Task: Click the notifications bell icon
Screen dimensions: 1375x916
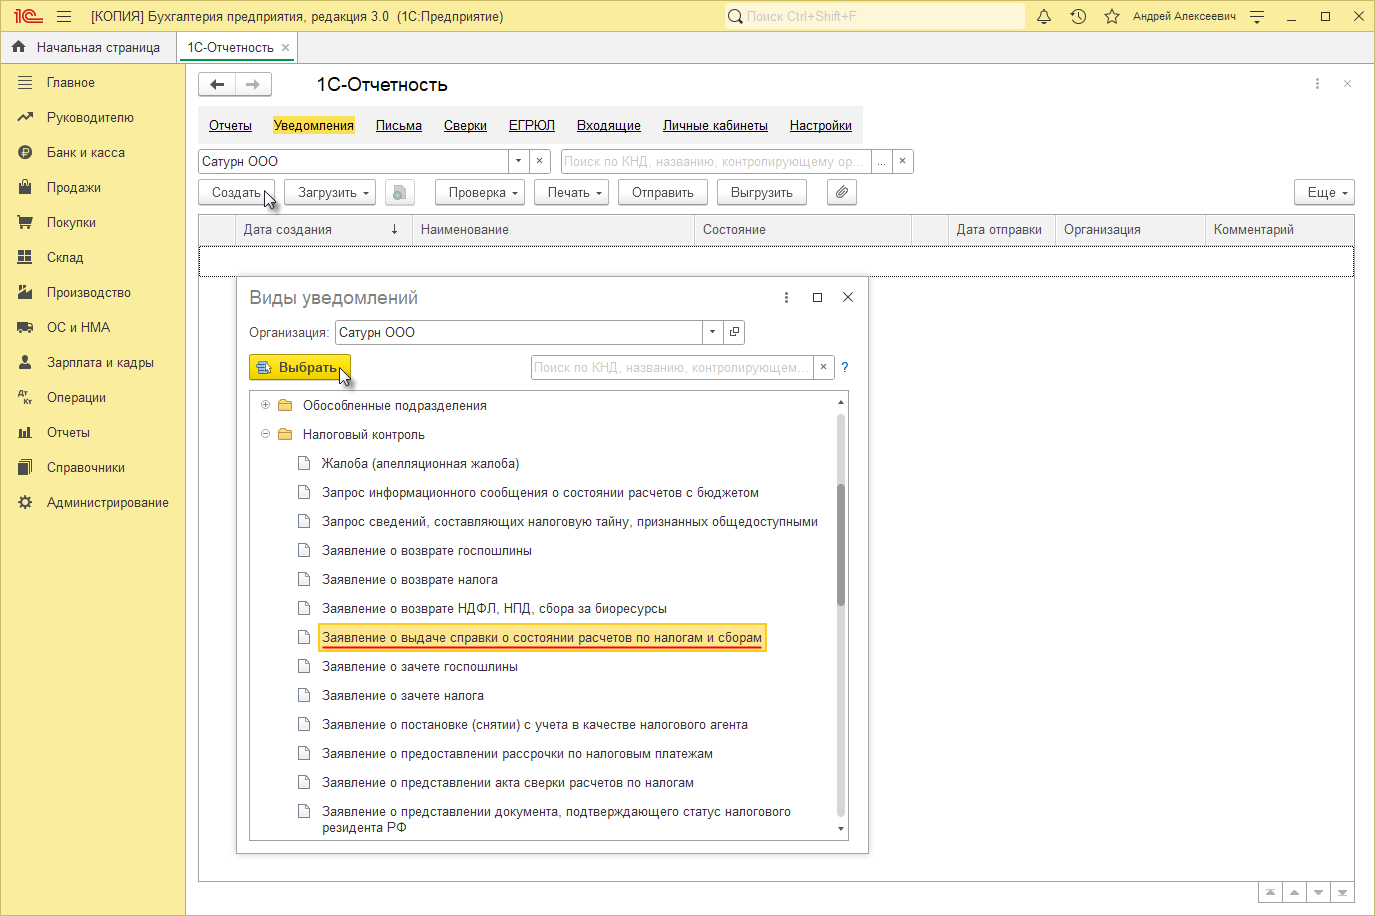Action: click(x=1044, y=16)
